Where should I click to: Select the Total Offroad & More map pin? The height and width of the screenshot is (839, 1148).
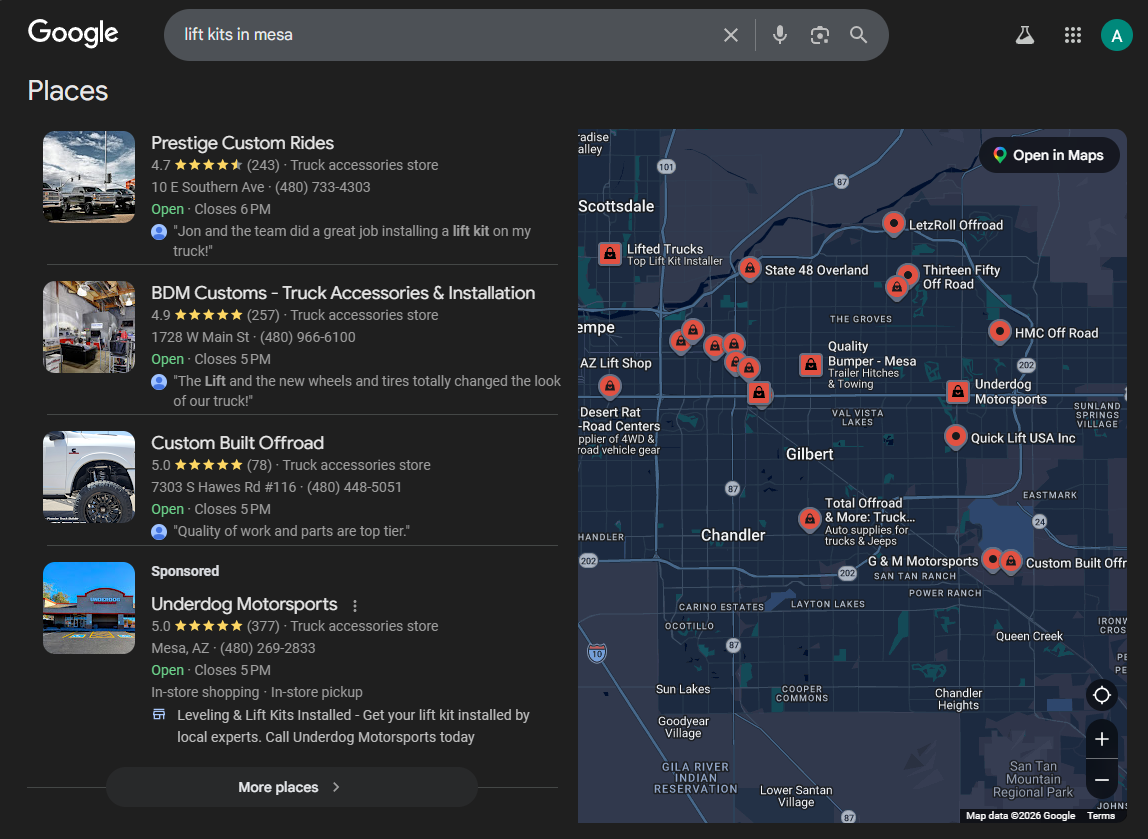809,519
